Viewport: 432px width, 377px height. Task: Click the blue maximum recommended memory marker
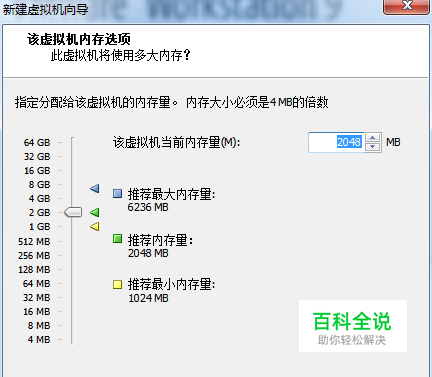click(x=95, y=189)
